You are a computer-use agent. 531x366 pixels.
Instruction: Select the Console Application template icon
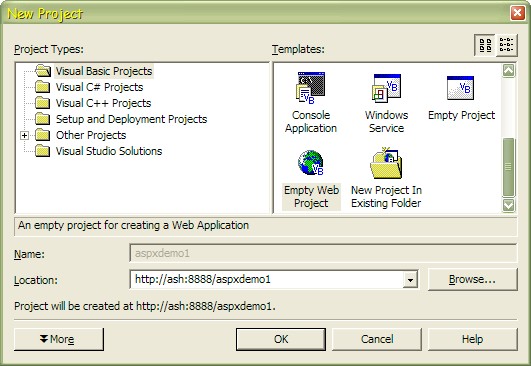tap(311, 88)
